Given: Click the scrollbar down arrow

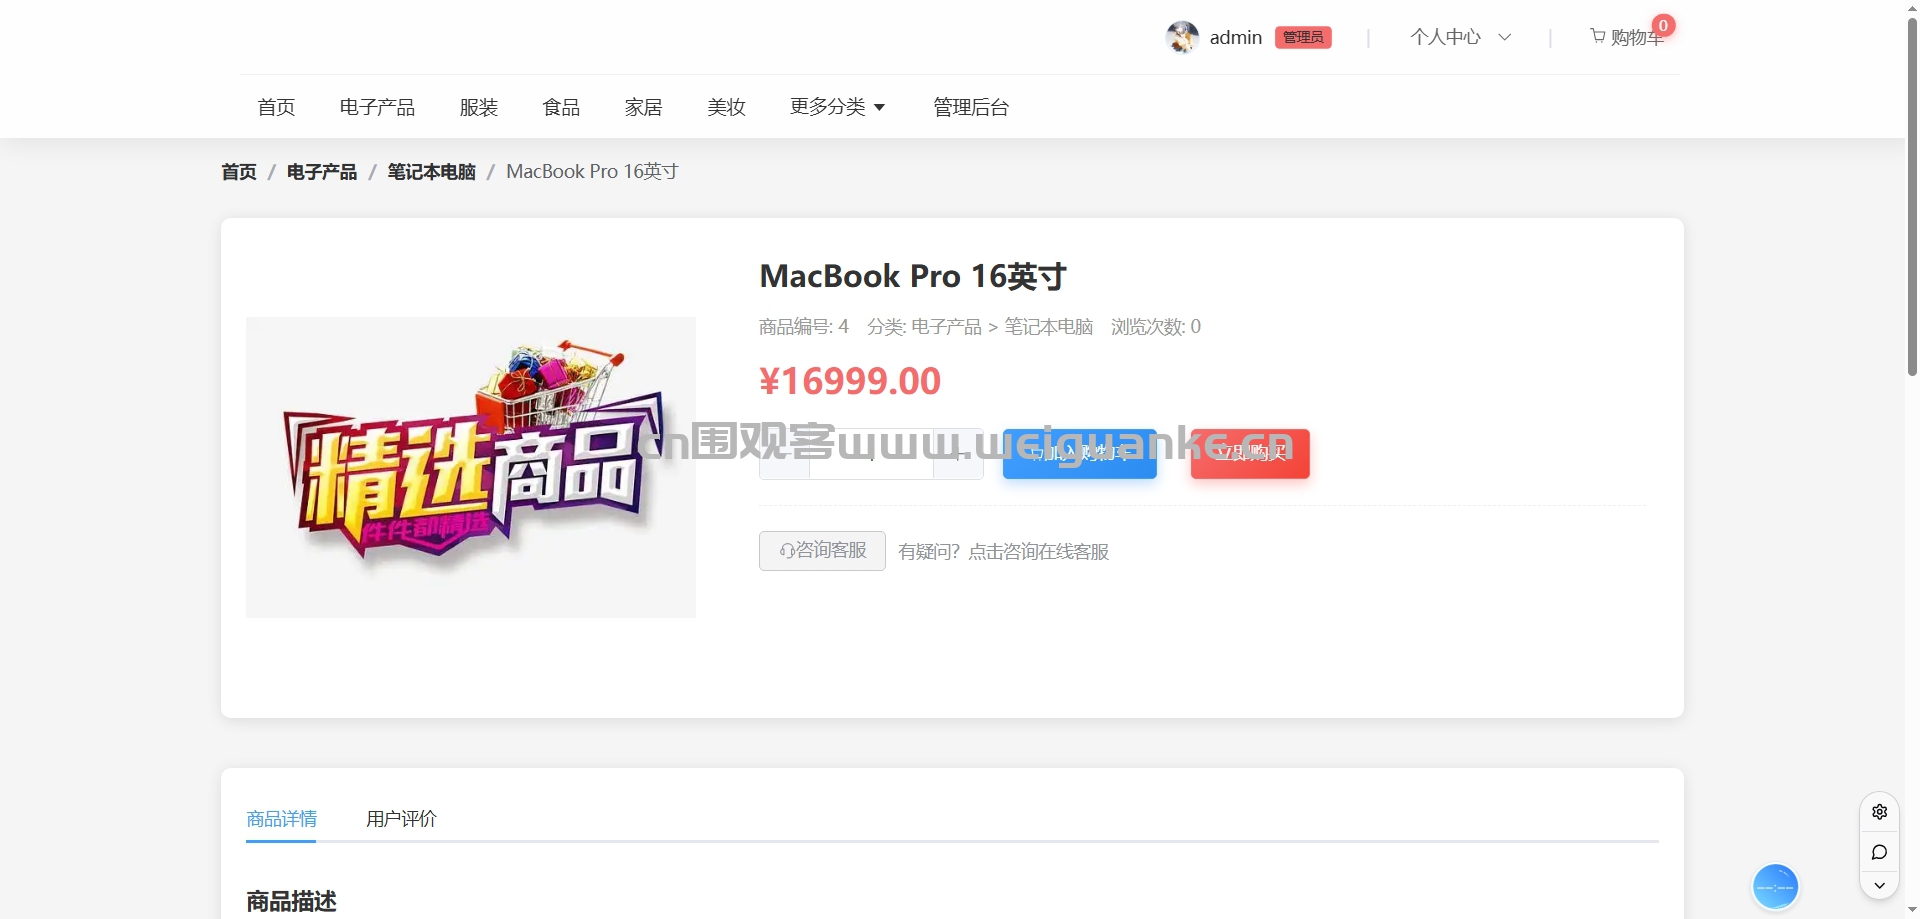Looking at the screenshot, I should click(x=1912, y=910).
